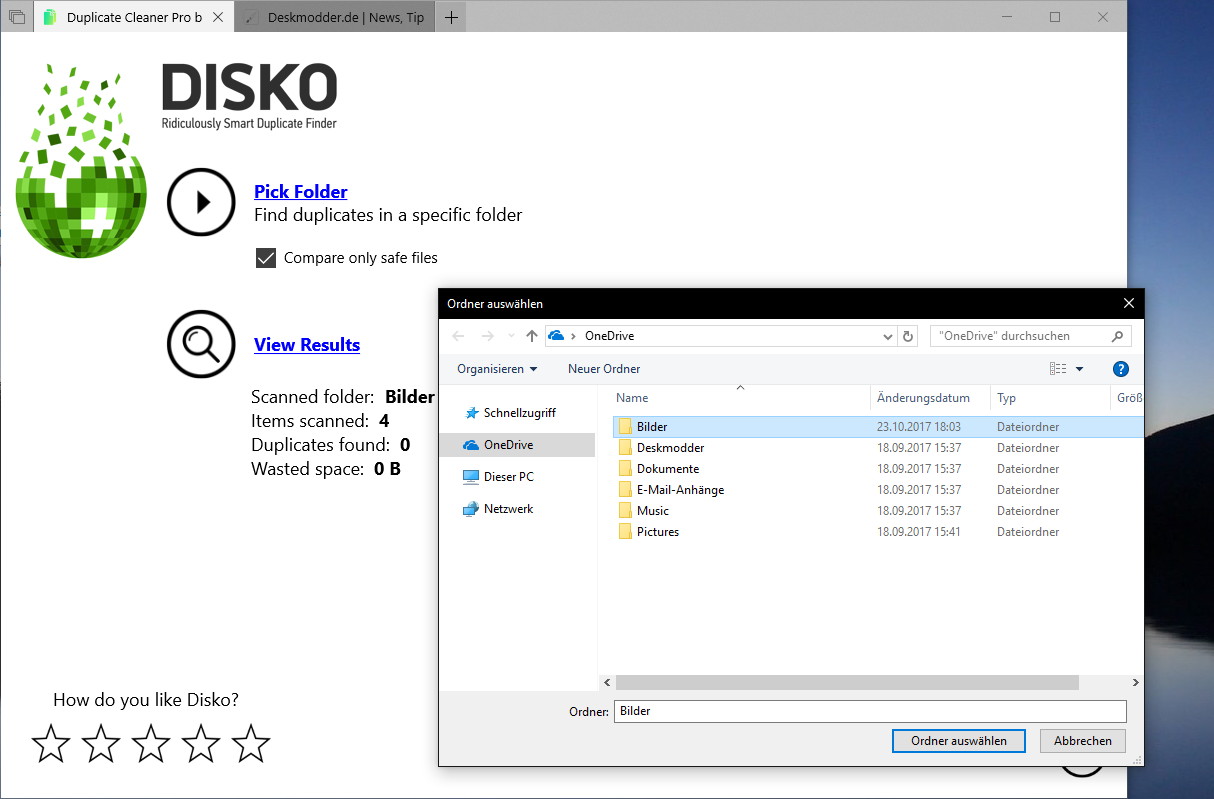
Task: Open dialog help question mark
Action: coord(1121,369)
